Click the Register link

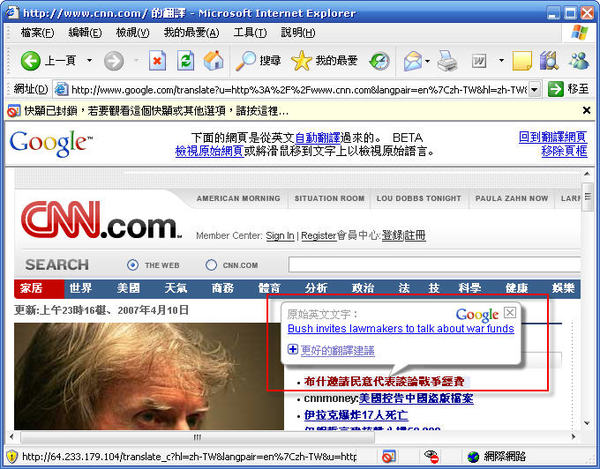[318, 236]
